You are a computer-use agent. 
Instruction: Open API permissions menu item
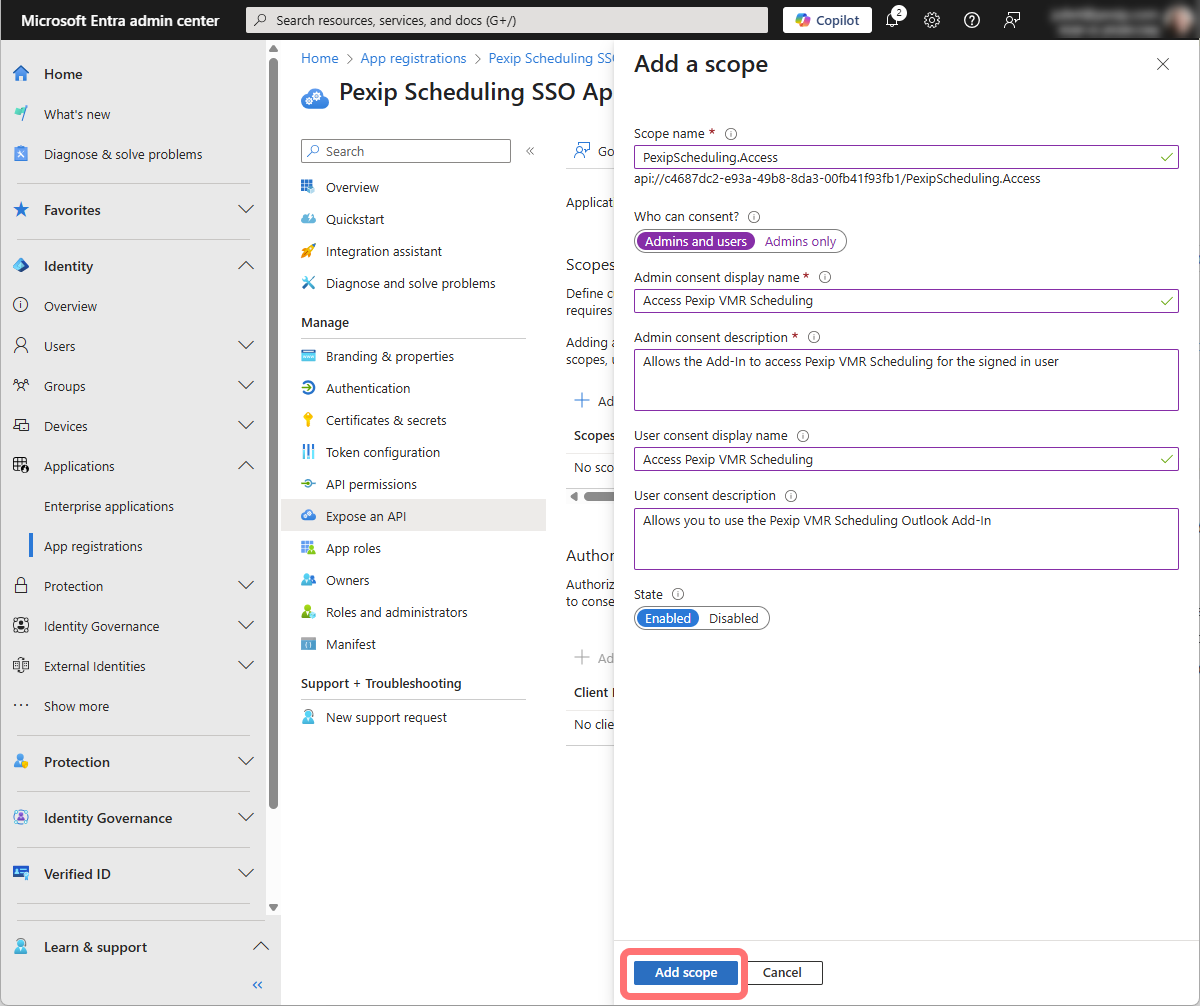point(371,484)
